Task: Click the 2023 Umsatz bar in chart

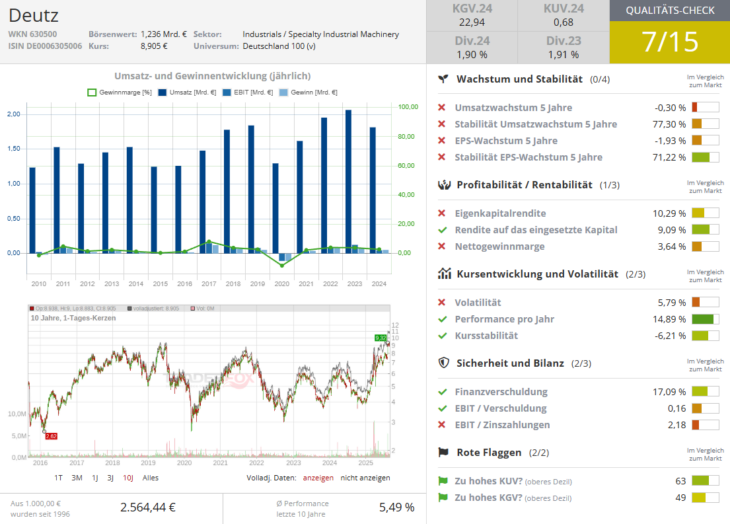Action: pos(348,181)
